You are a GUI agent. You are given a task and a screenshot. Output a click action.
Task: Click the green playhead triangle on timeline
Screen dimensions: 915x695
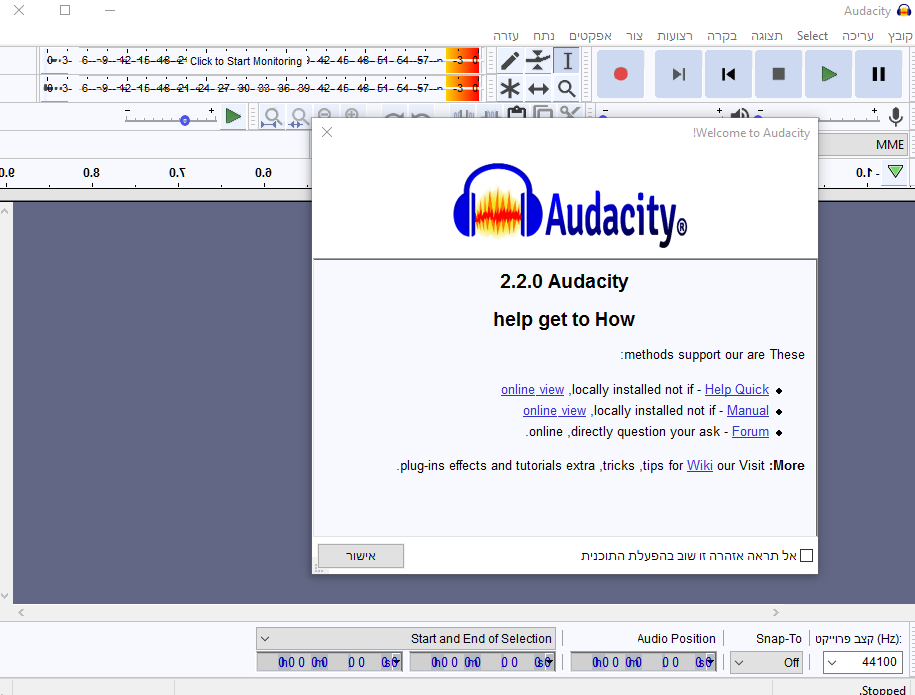coord(896,172)
